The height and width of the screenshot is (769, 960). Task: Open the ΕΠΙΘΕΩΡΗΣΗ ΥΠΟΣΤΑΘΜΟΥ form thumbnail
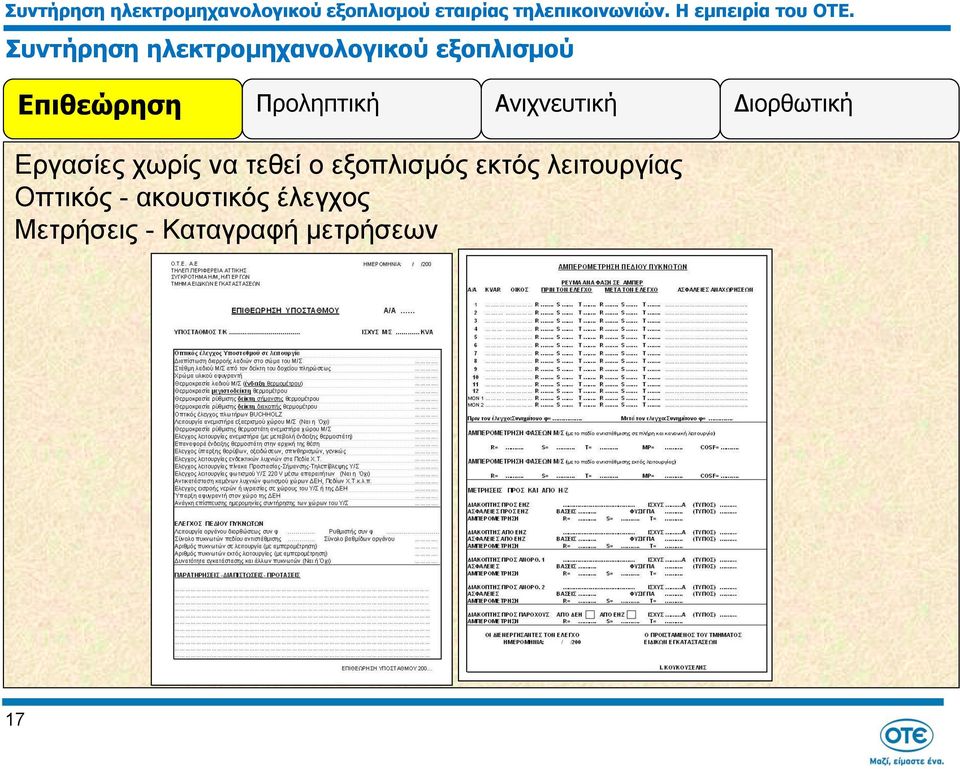tap(302, 469)
